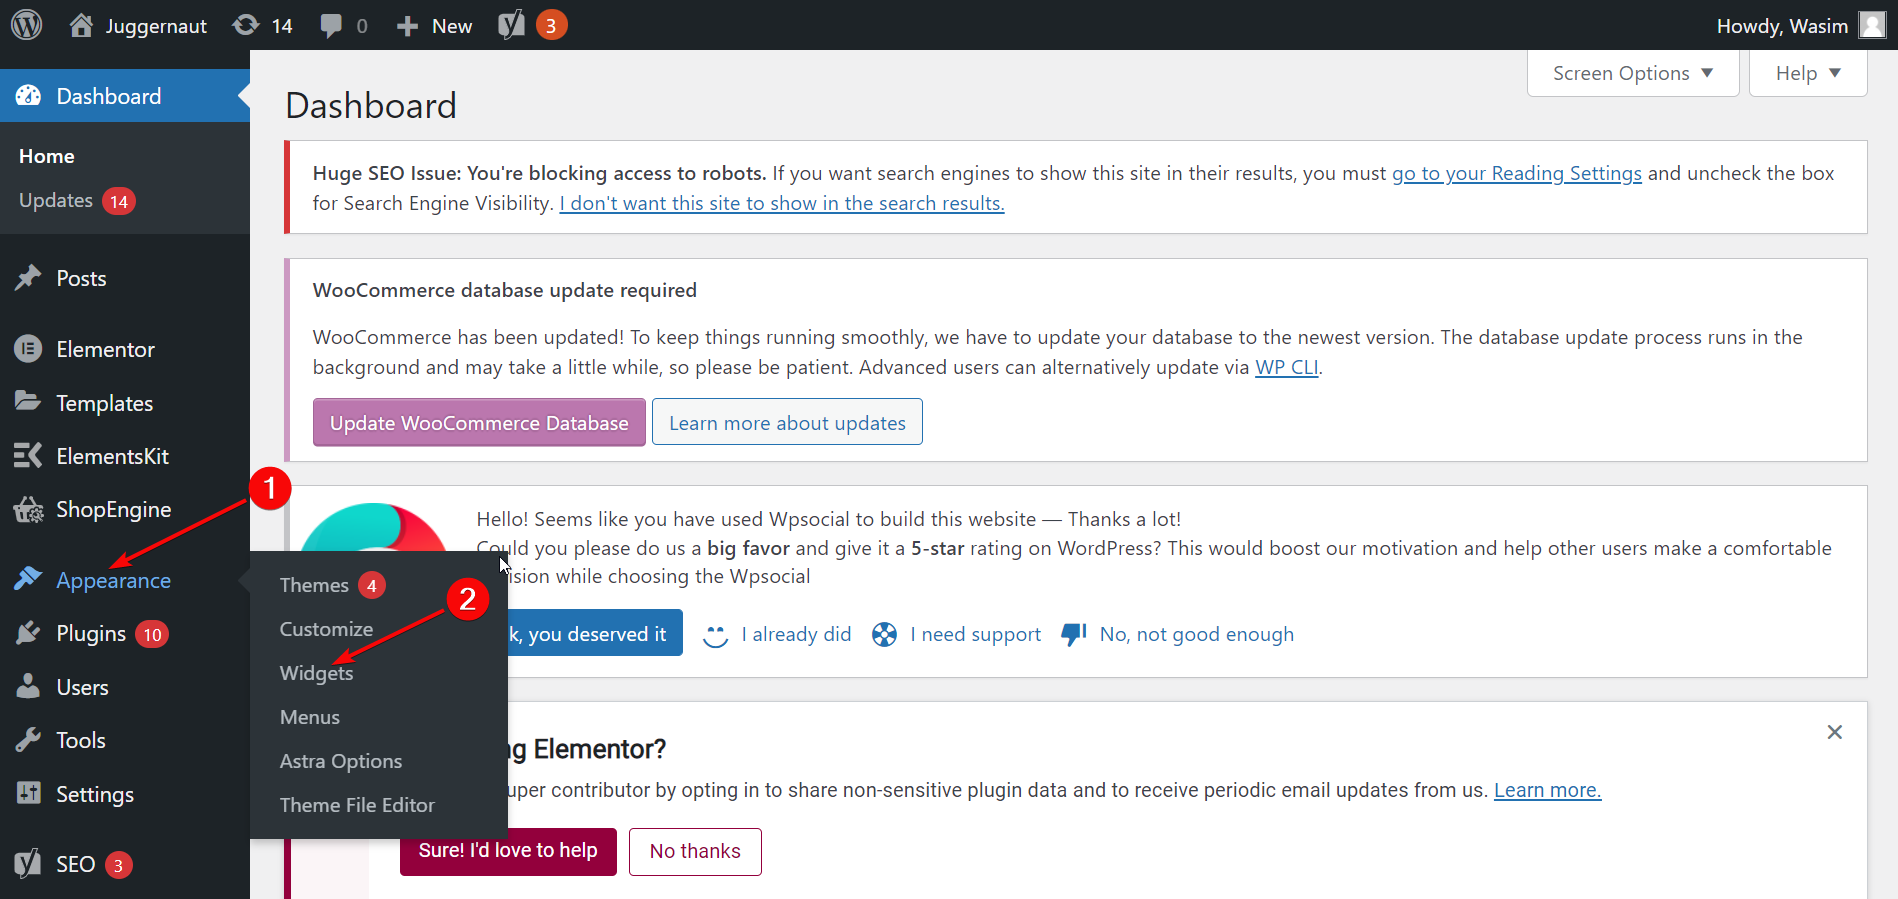
Task: Click the Settings sliders icon
Action: [x=28, y=793]
